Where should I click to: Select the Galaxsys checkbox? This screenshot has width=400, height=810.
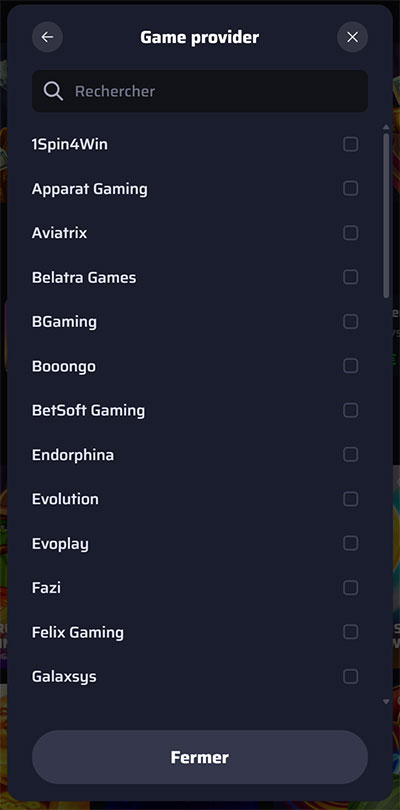tap(350, 677)
